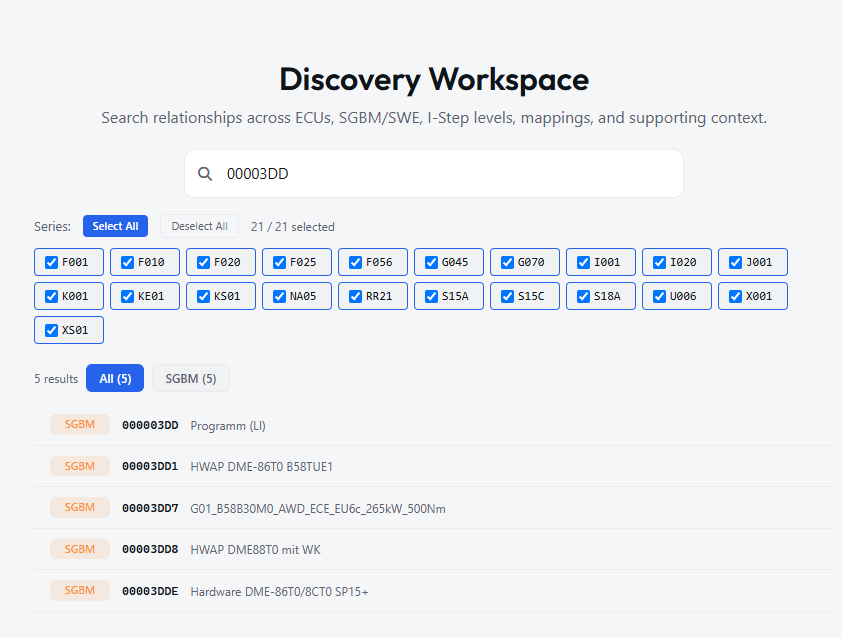This screenshot has height=638, width=842.
Task: Click the SGBM badge on the 000003DD row
Action: click(x=80, y=424)
